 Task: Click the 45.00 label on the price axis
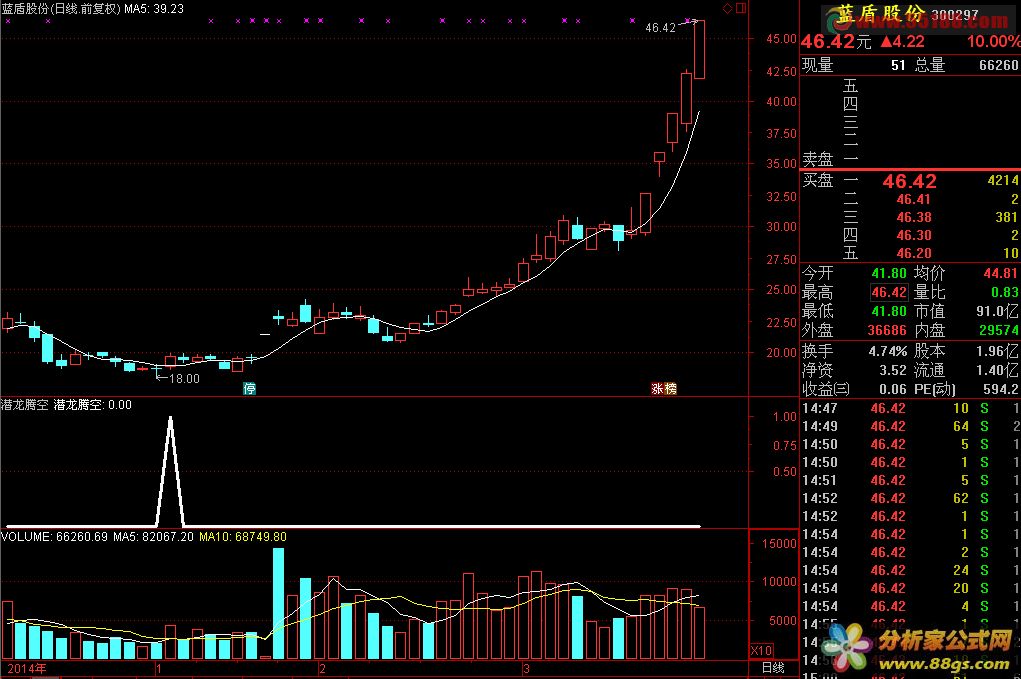(x=781, y=39)
